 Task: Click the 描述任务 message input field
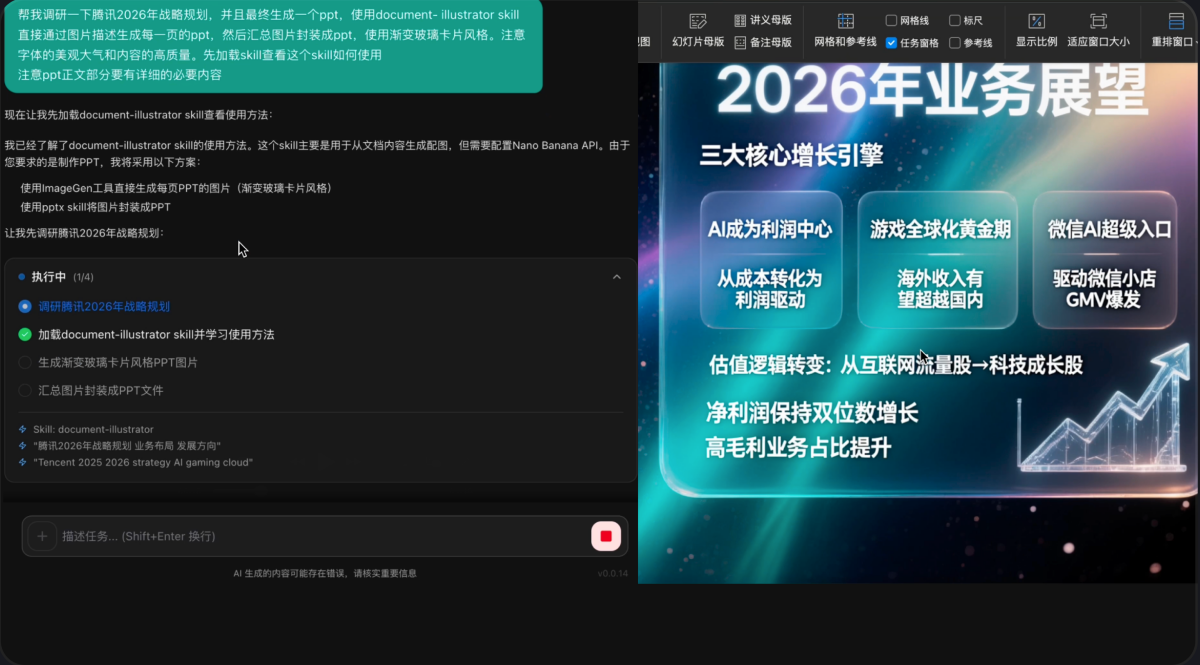(x=320, y=536)
